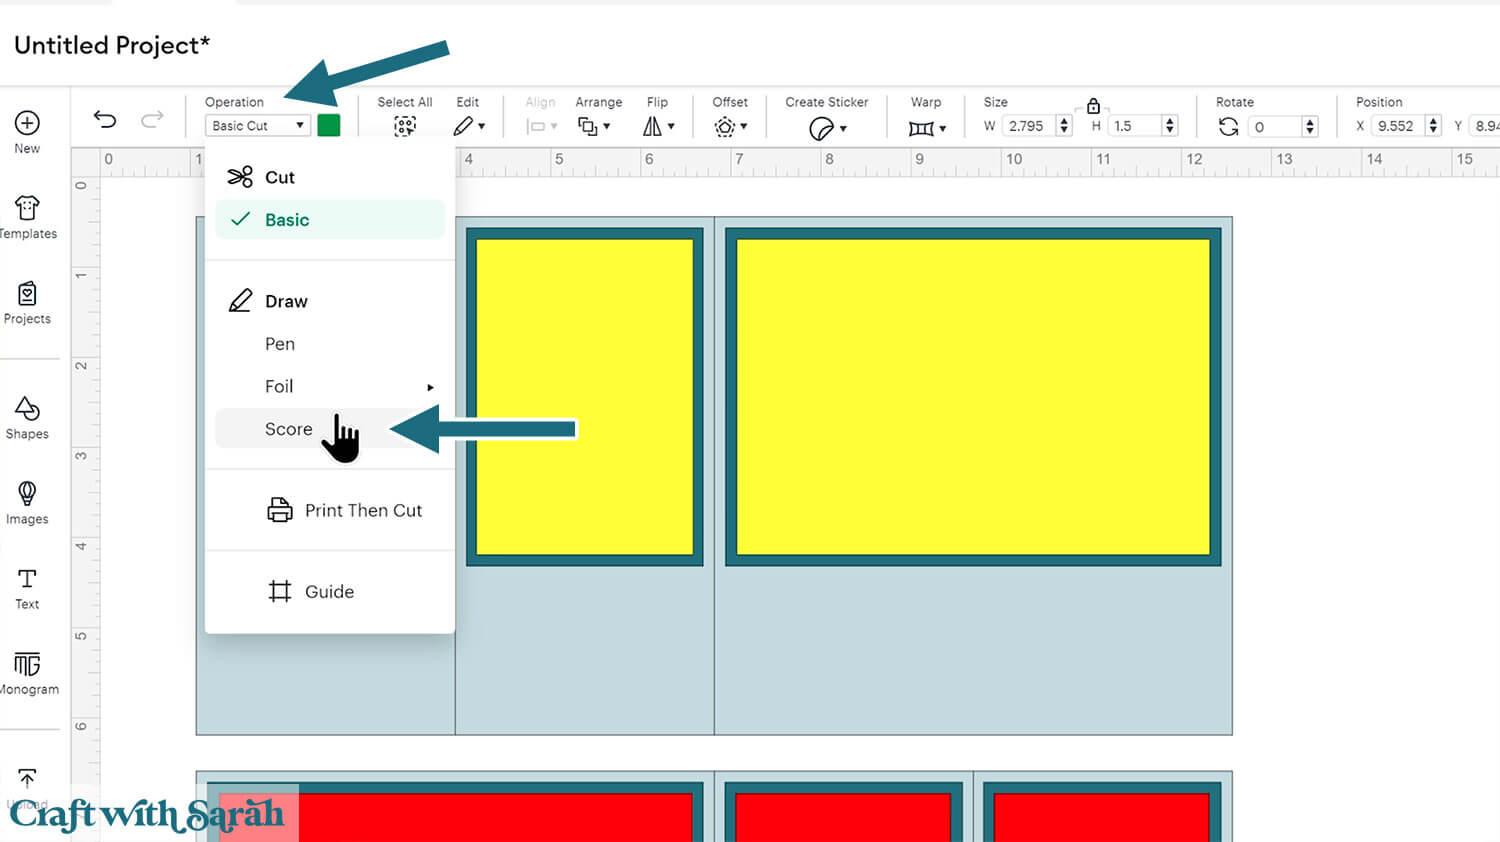This screenshot has height=842, width=1500.
Task: Select the Text tool
Action: [27, 589]
